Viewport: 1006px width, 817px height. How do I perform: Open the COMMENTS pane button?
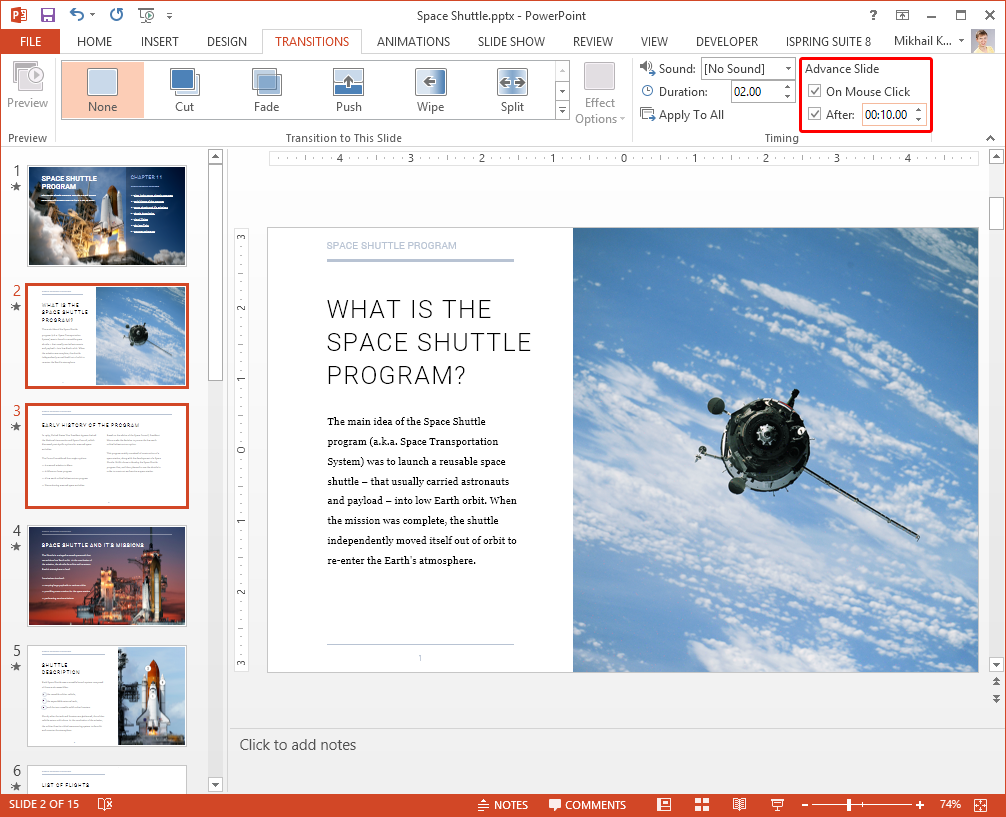[587, 805]
